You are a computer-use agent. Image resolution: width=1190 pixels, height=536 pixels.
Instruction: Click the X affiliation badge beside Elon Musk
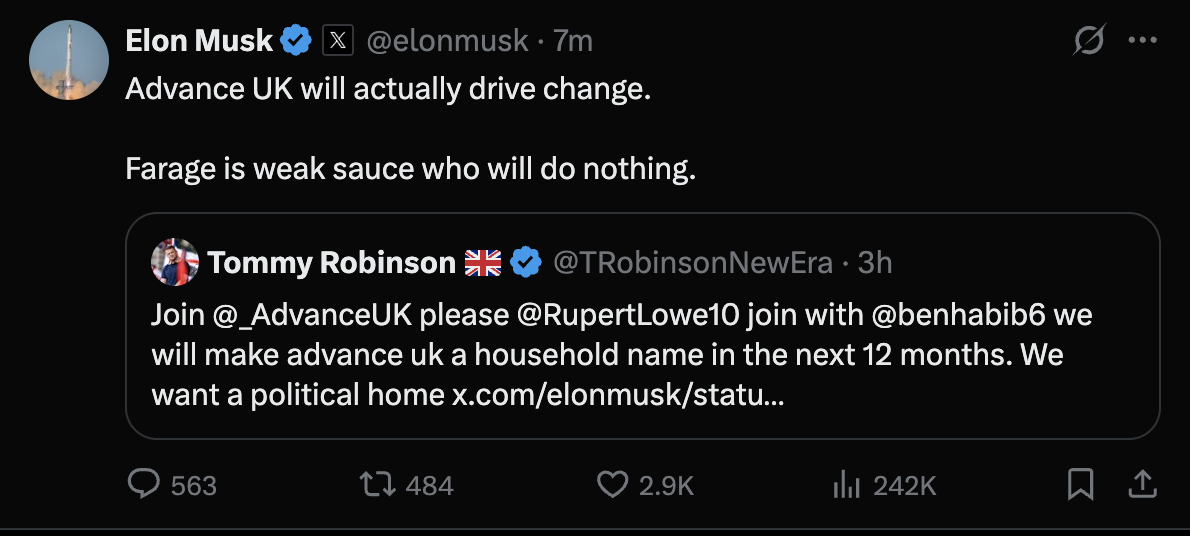(338, 41)
